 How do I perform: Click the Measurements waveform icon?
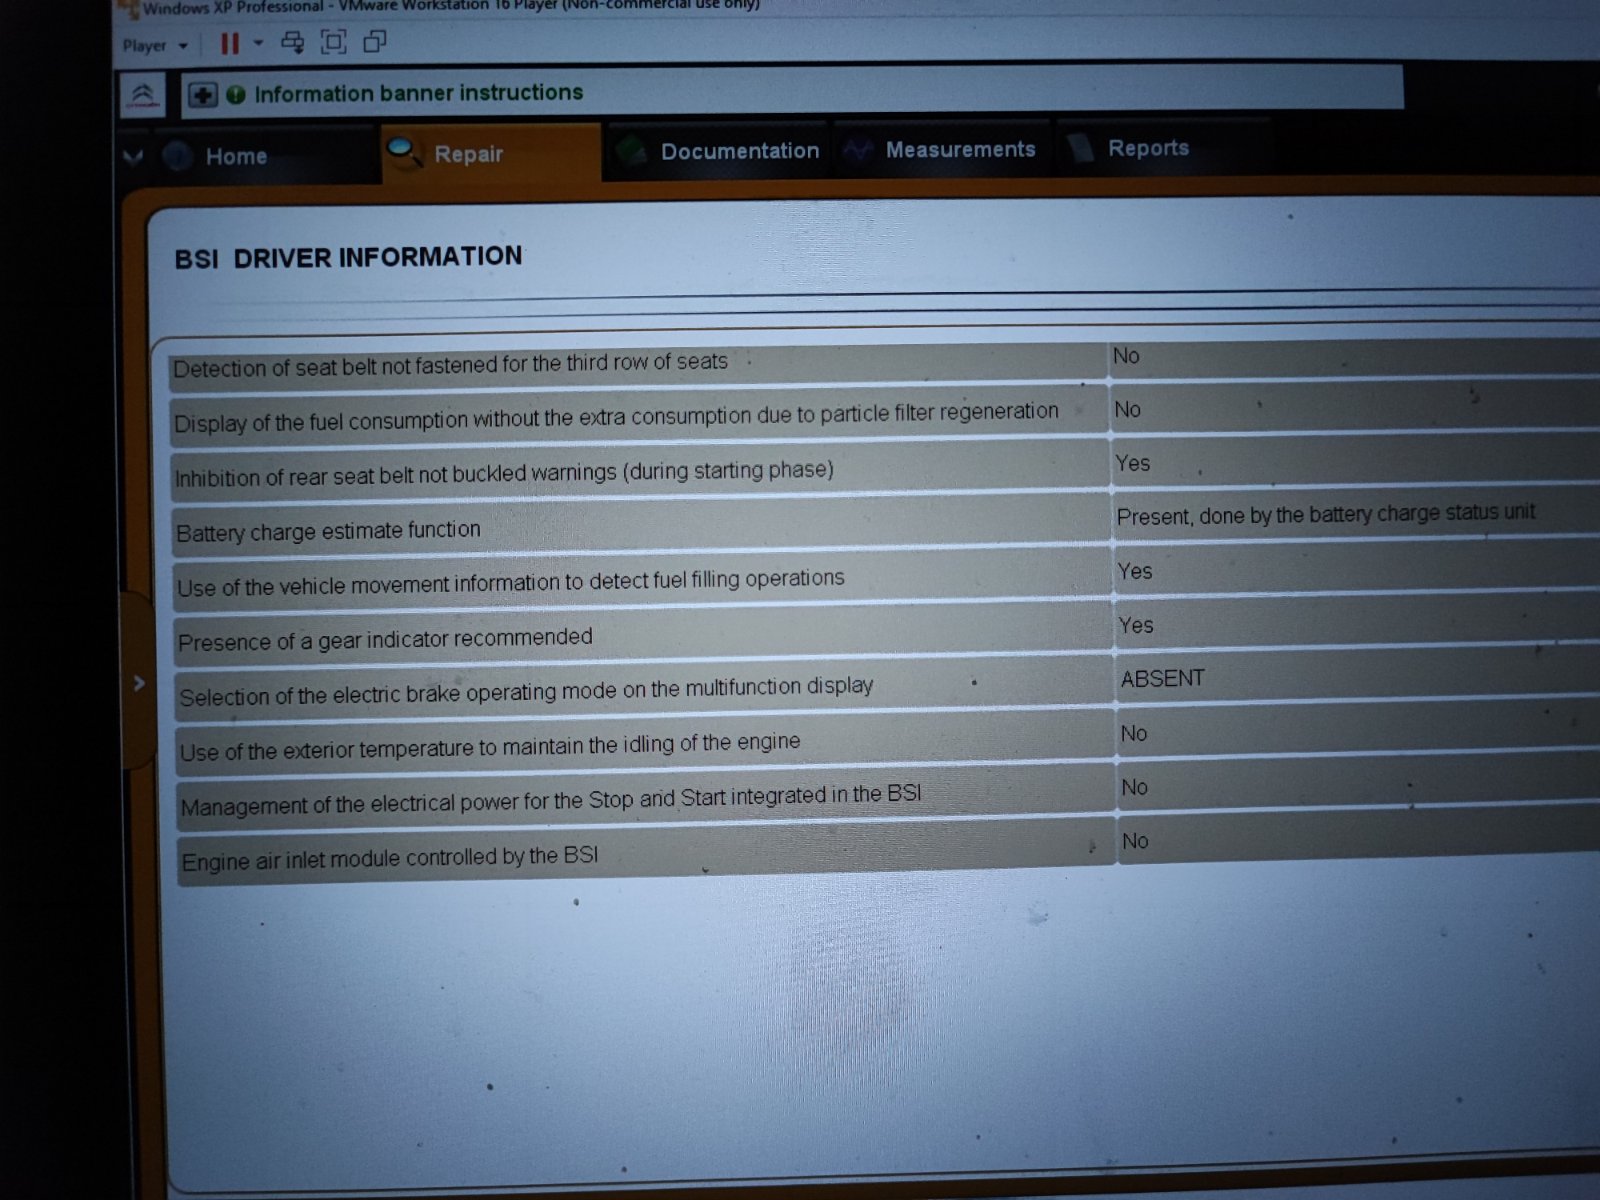pyautogui.click(x=858, y=151)
